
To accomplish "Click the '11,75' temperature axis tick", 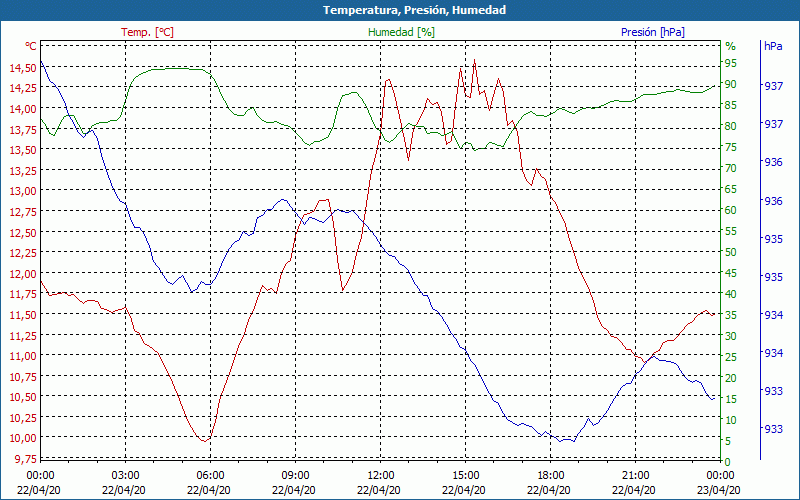I will coord(22,294).
